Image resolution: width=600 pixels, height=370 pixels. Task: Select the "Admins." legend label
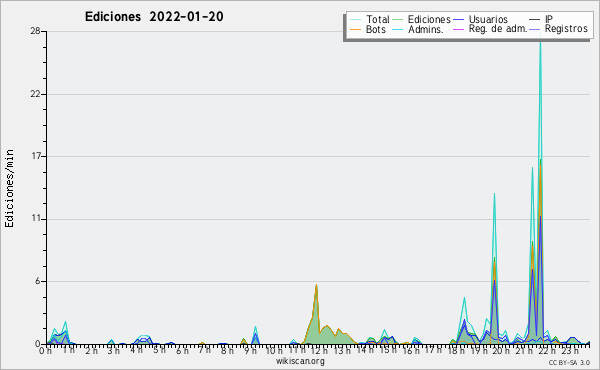click(x=426, y=29)
